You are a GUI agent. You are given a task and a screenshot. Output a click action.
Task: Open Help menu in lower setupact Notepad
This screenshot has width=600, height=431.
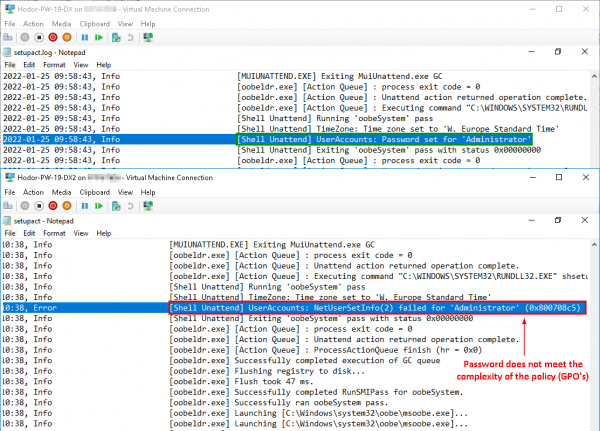104,233
